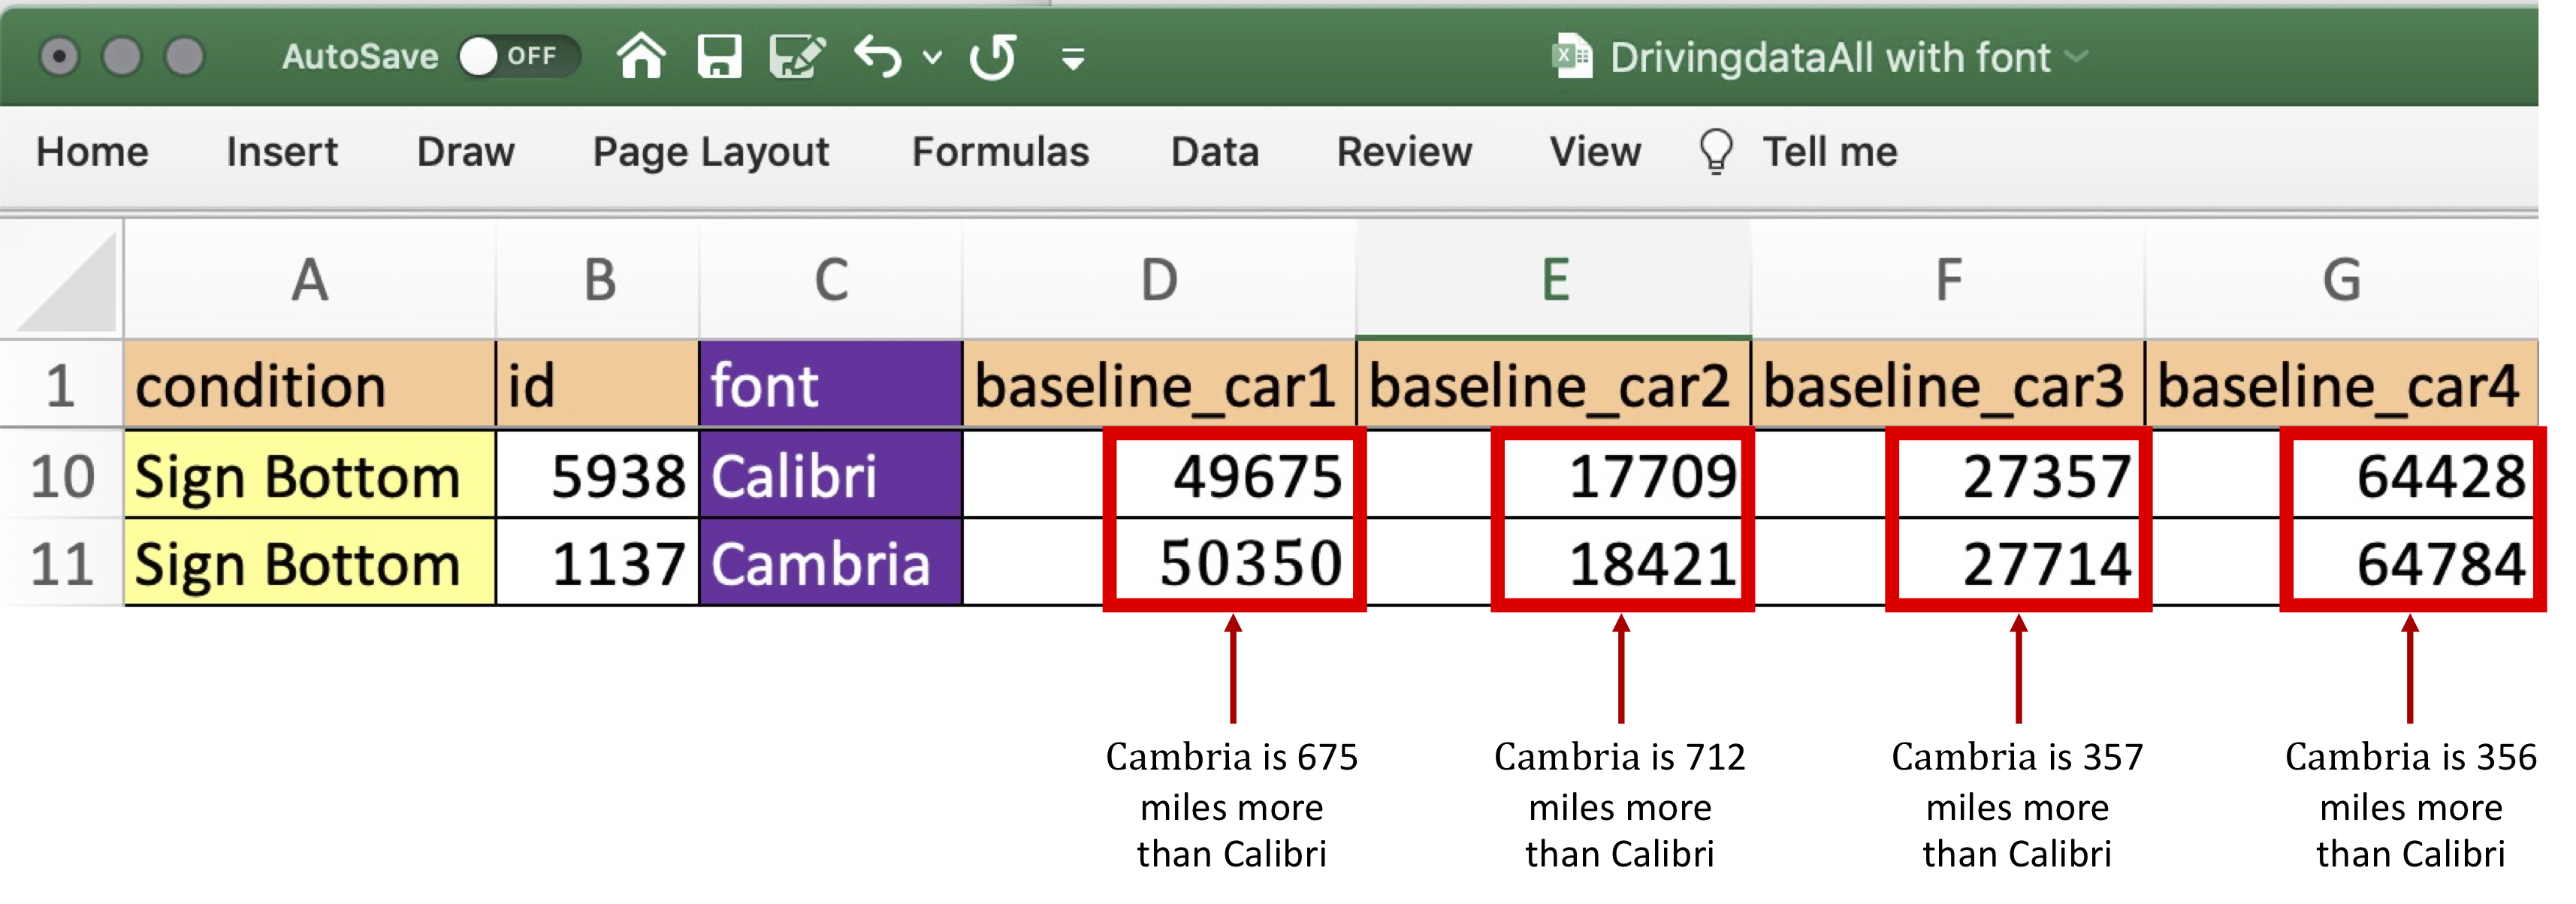Click cell with value 64784
Viewport: 2576px width, 904px height.
point(2341,563)
